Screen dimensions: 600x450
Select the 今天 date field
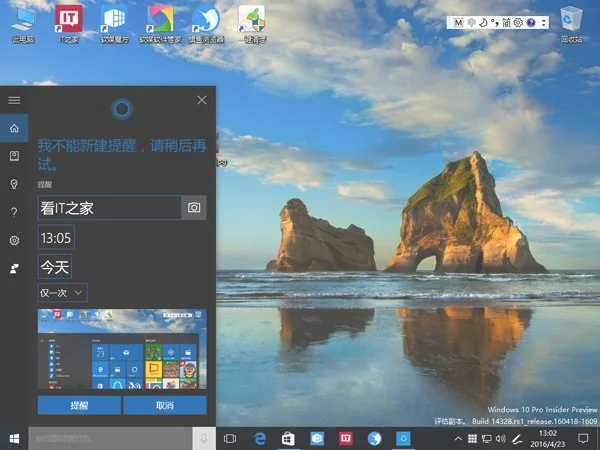(x=55, y=267)
